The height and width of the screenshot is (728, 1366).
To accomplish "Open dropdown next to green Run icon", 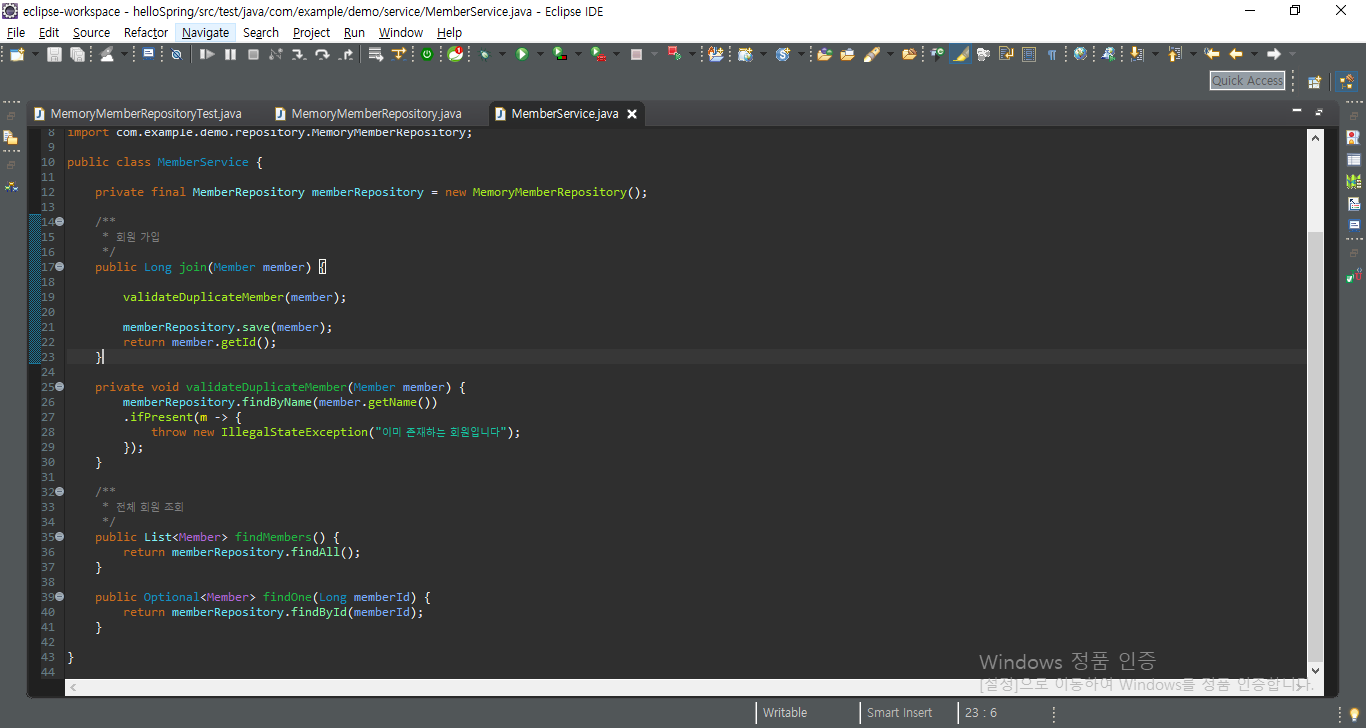I will point(540,54).
